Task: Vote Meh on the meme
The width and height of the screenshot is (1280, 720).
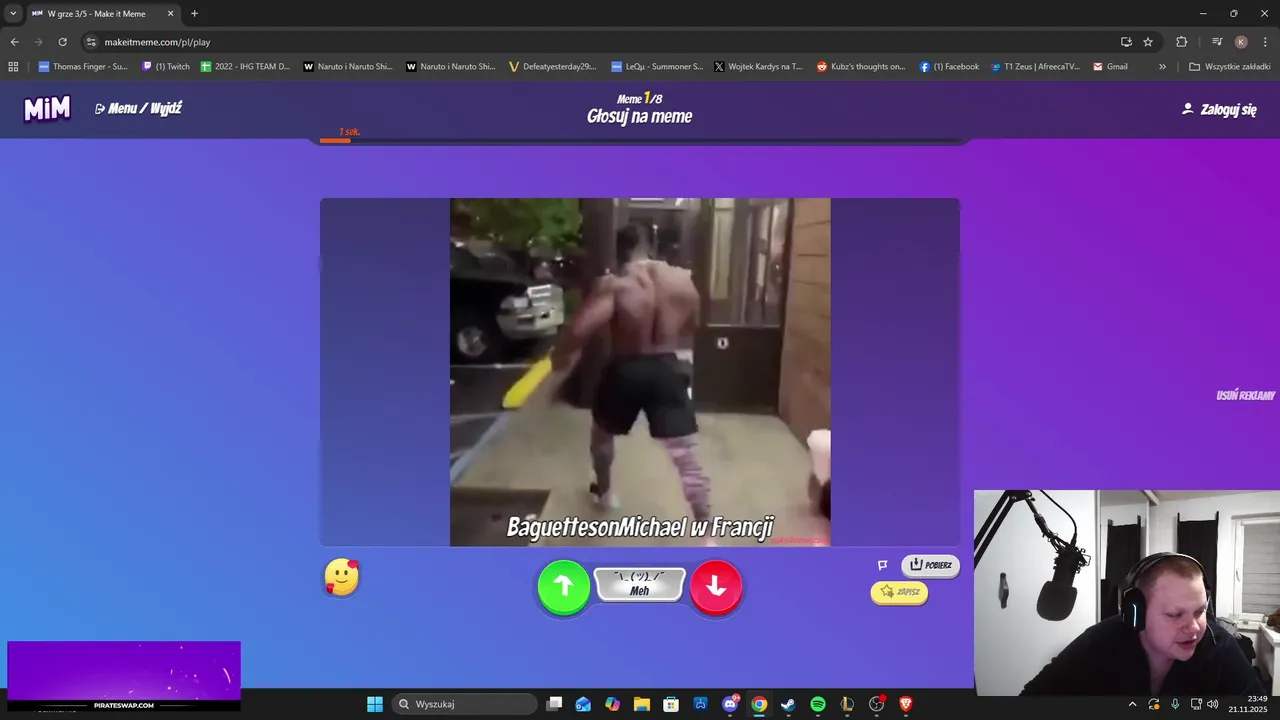Action: pyautogui.click(x=640, y=585)
